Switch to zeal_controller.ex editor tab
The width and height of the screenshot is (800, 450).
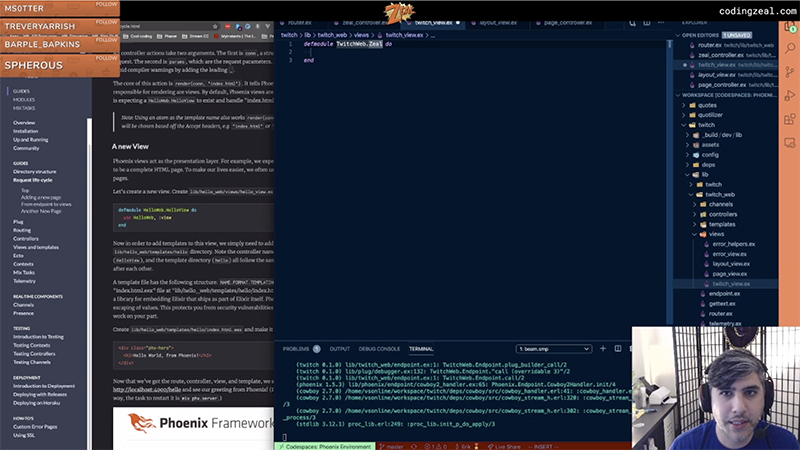click(x=364, y=23)
